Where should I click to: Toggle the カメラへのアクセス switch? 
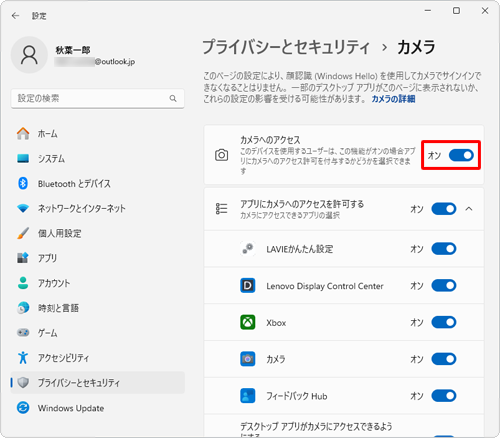coord(461,155)
